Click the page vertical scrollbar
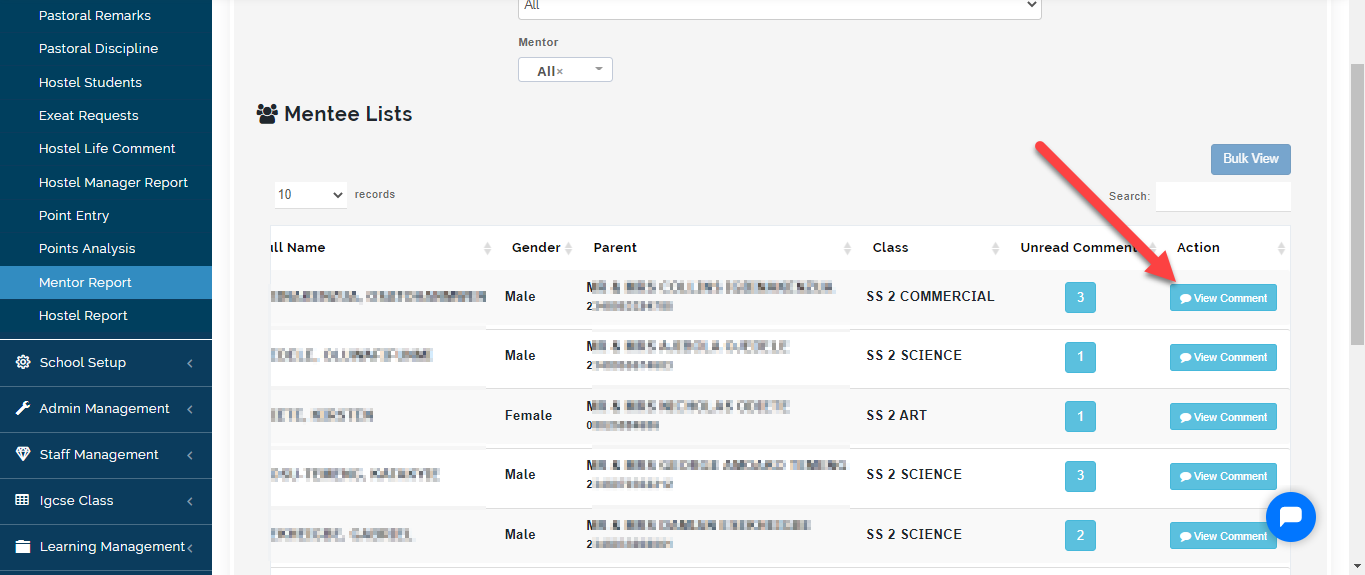The width and height of the screenshot is (1365, 575). point(1357,203)
